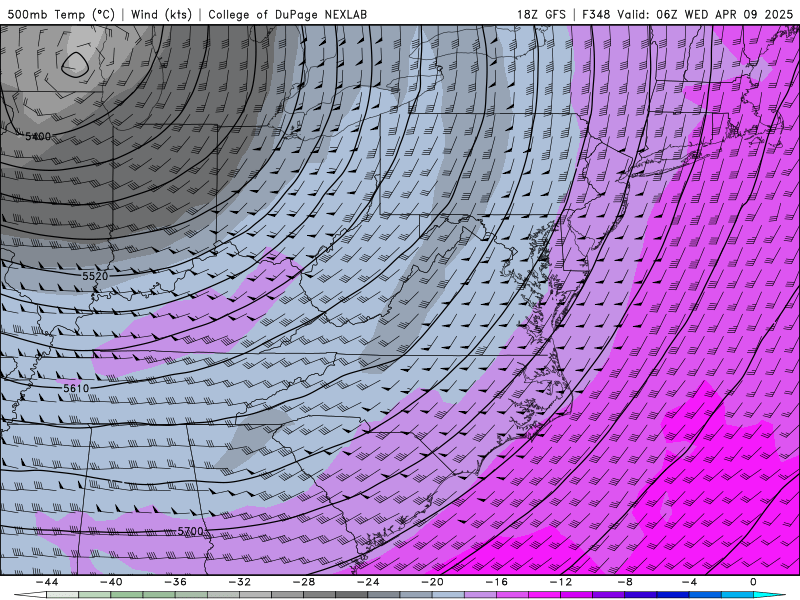Click the -32 colorbar tick label
Image resolution: width=800 pixels, height=600 pixels.
coord(239,582)
